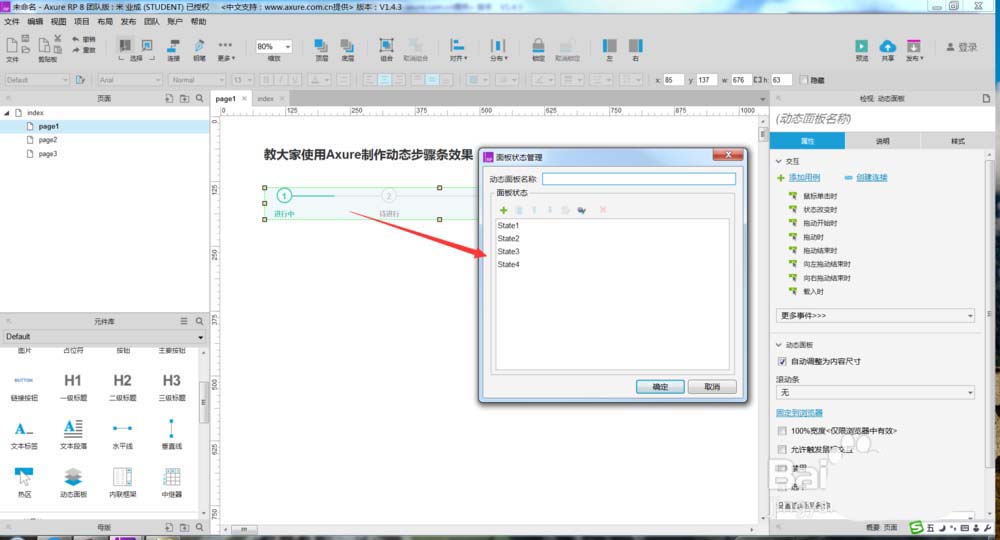Open the File (文件) menu

pyautogui.click(x=12, y=22)
